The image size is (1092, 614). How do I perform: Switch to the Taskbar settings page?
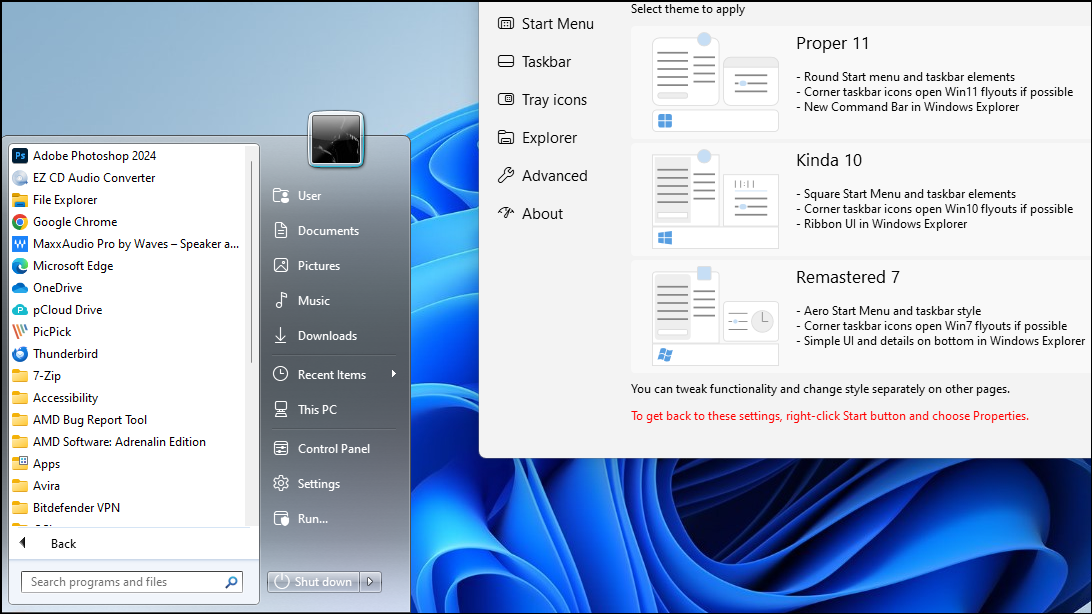tap(535, 62)
